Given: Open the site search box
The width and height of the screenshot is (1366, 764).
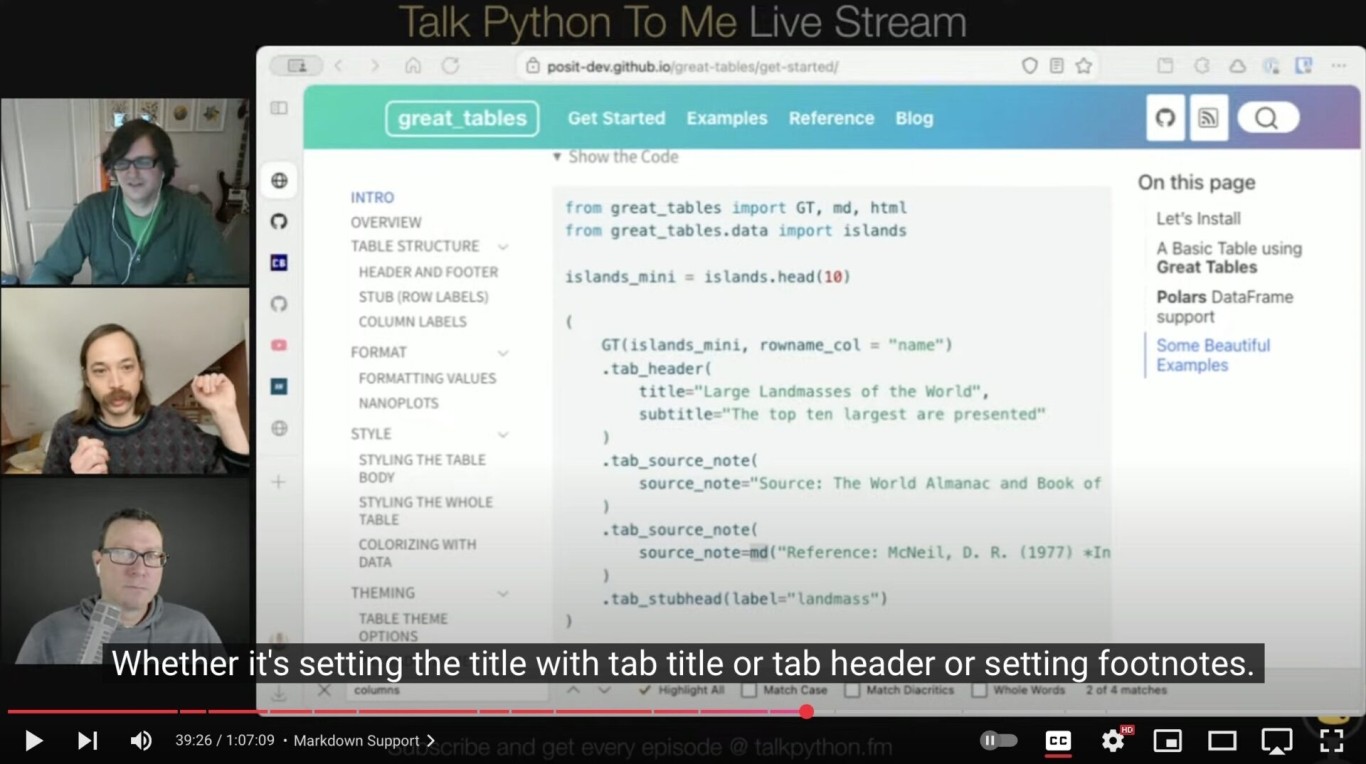Looking at the screenshot, I should (1268, 118).
